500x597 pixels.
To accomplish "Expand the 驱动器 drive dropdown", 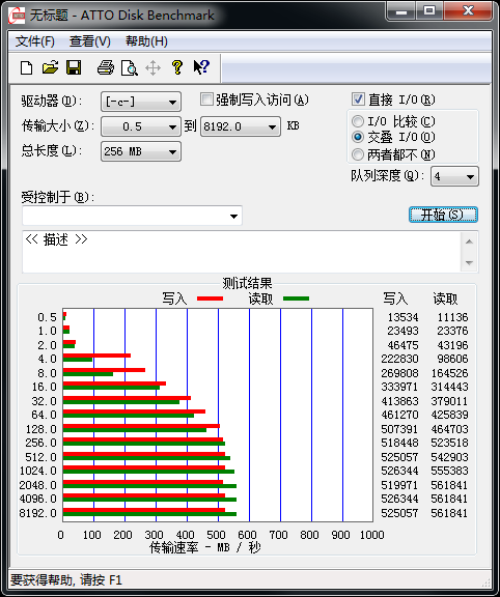I will 141,102.
